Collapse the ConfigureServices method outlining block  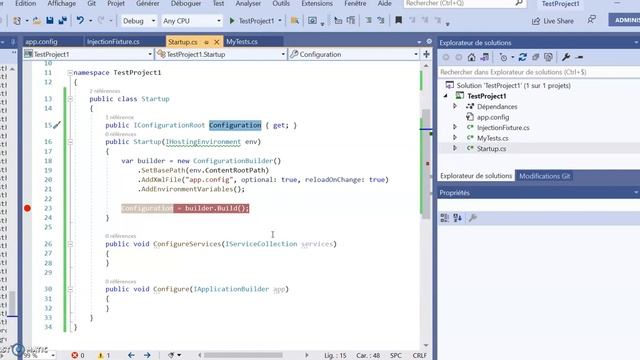coord(70,244)
